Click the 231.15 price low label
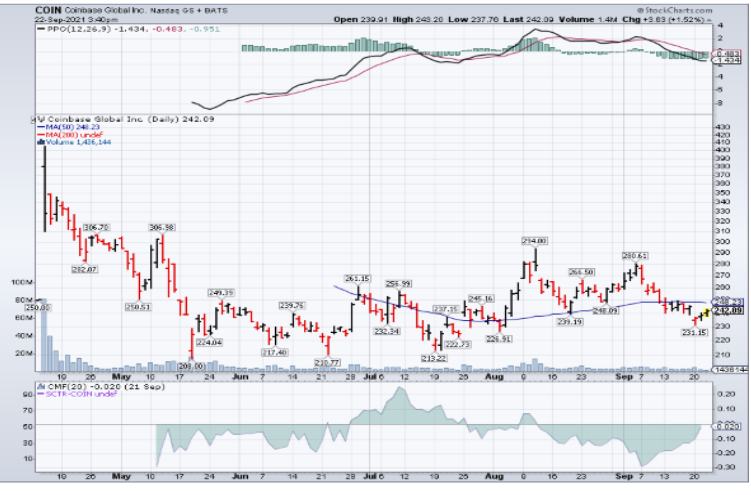The image size is (751, 495). click(x=694, y=333)
